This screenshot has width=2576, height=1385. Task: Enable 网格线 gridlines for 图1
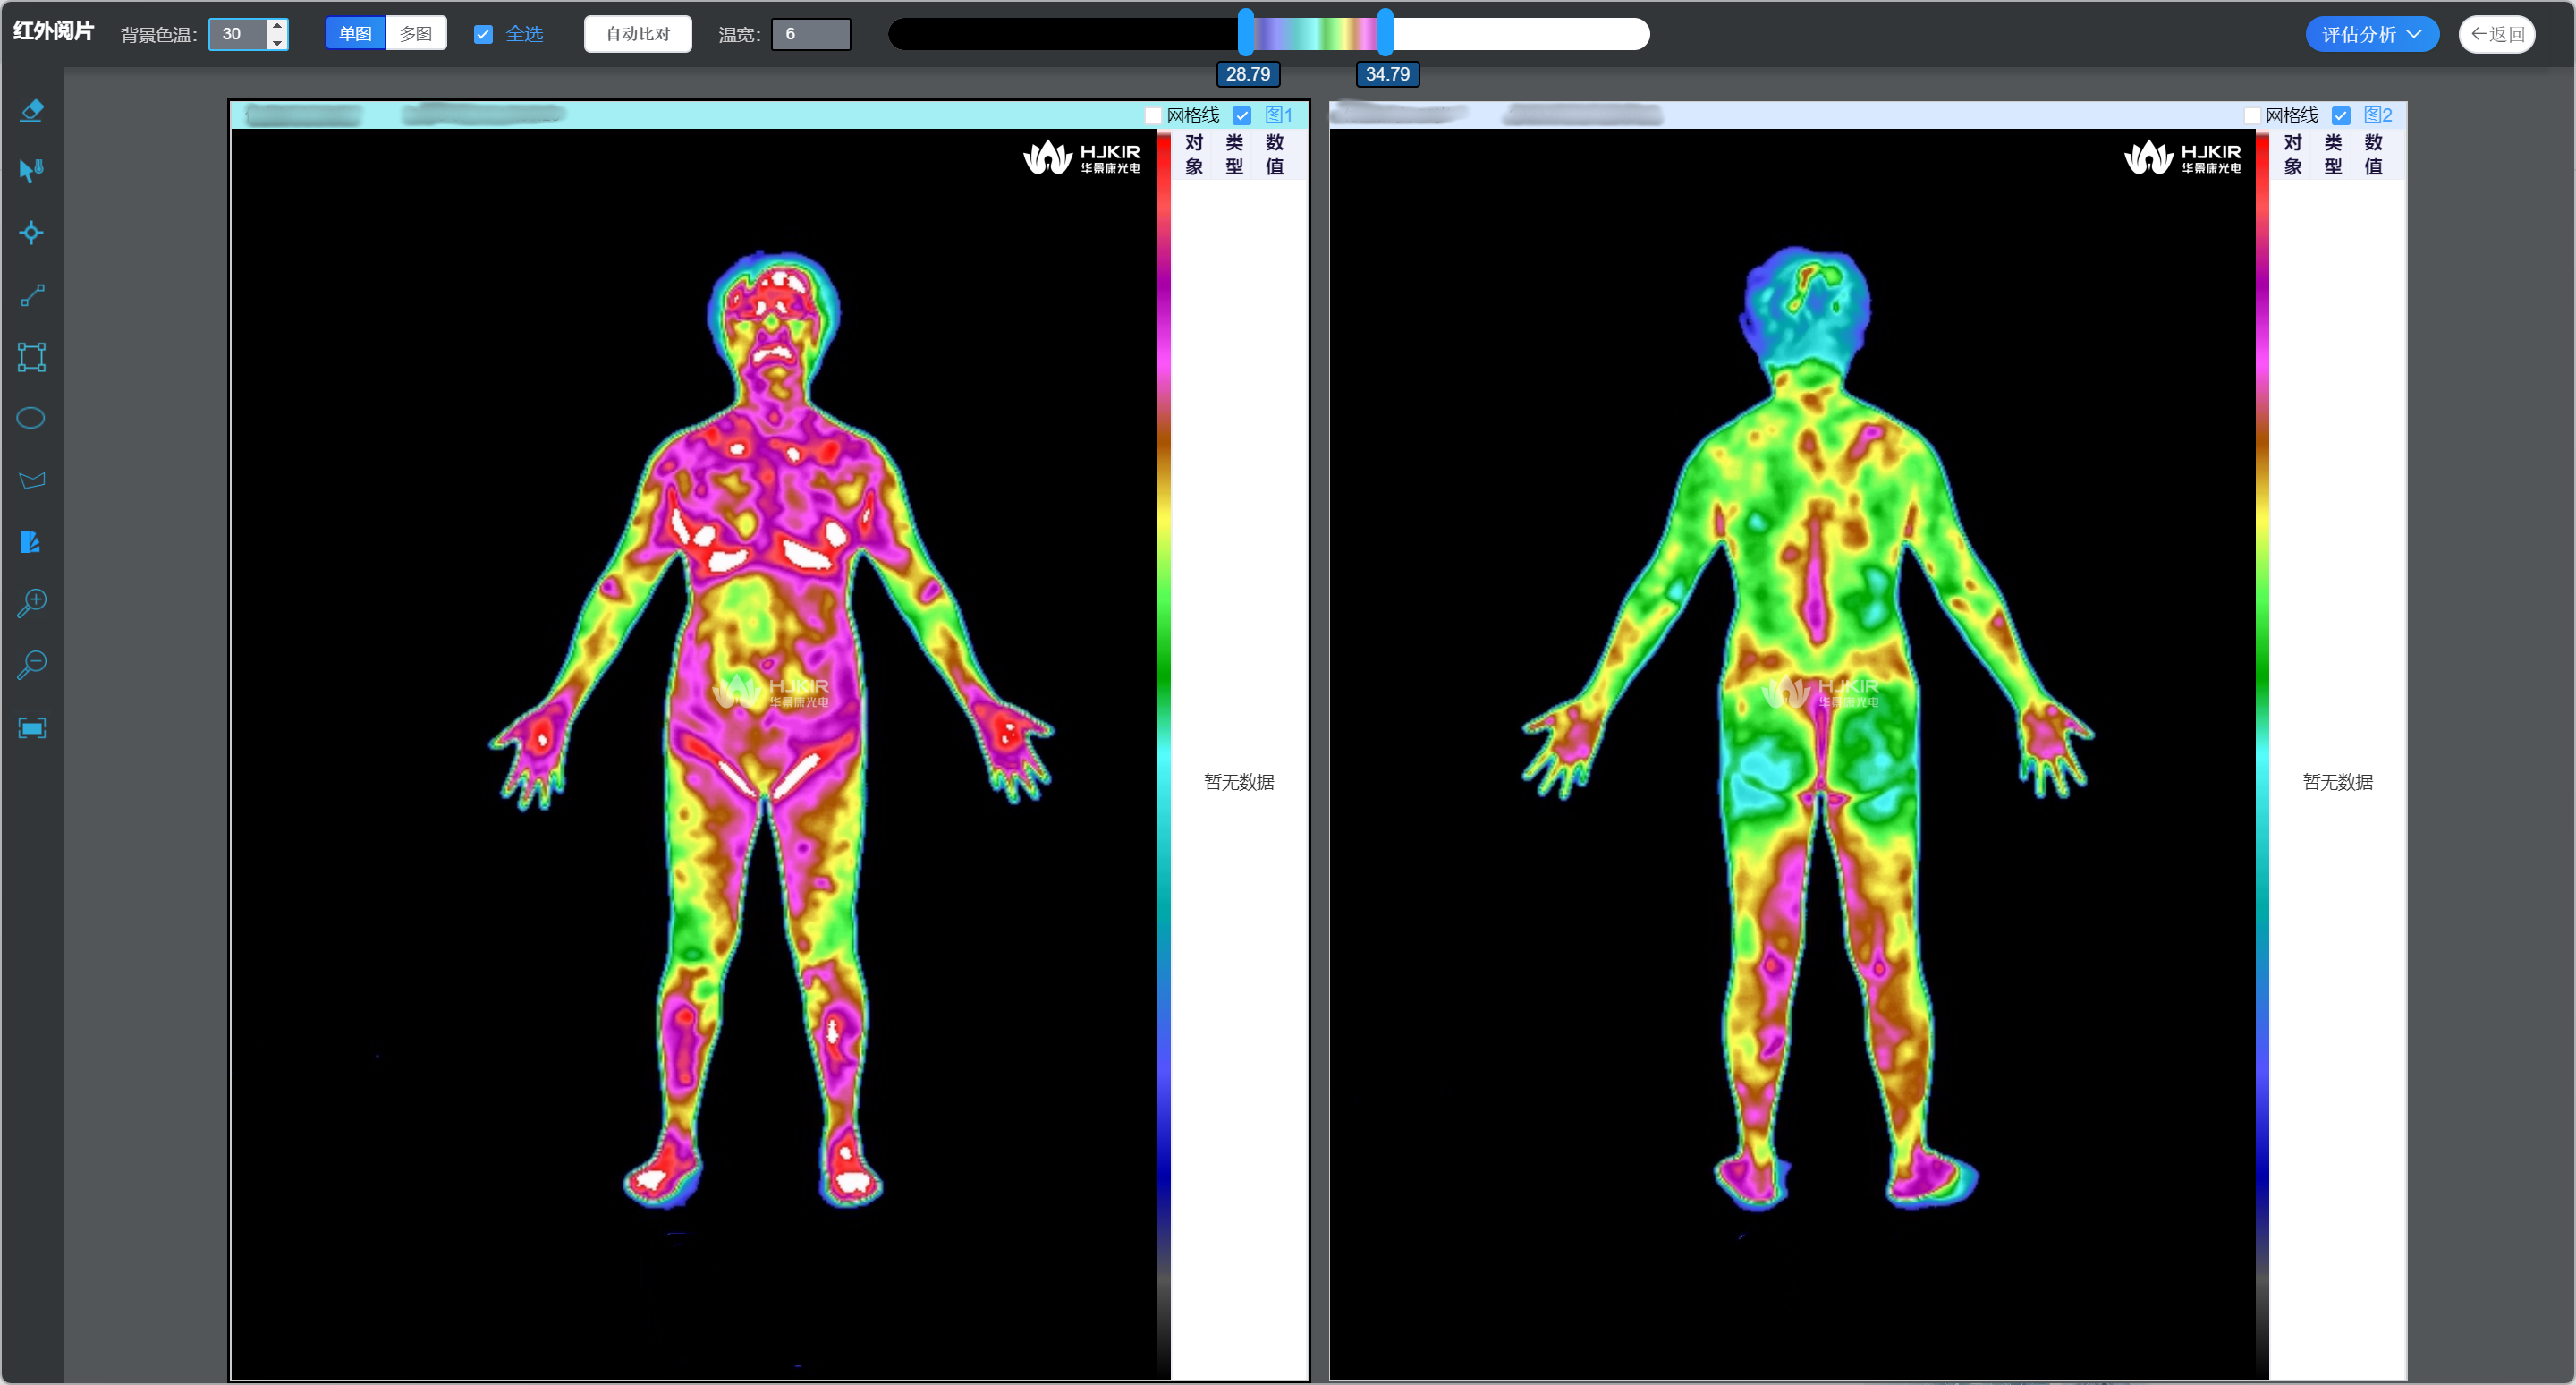(x=1152, y=116)
